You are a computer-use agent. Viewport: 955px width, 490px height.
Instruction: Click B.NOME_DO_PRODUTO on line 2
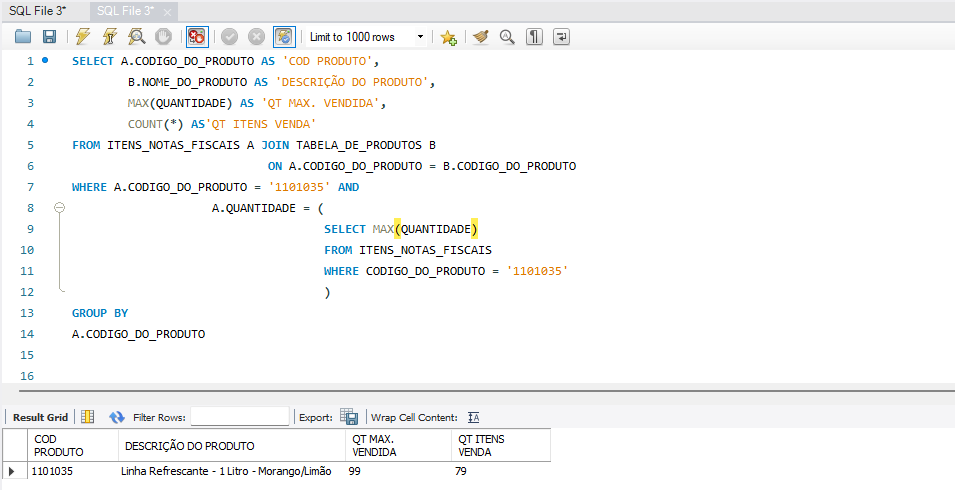click(187, 82)
